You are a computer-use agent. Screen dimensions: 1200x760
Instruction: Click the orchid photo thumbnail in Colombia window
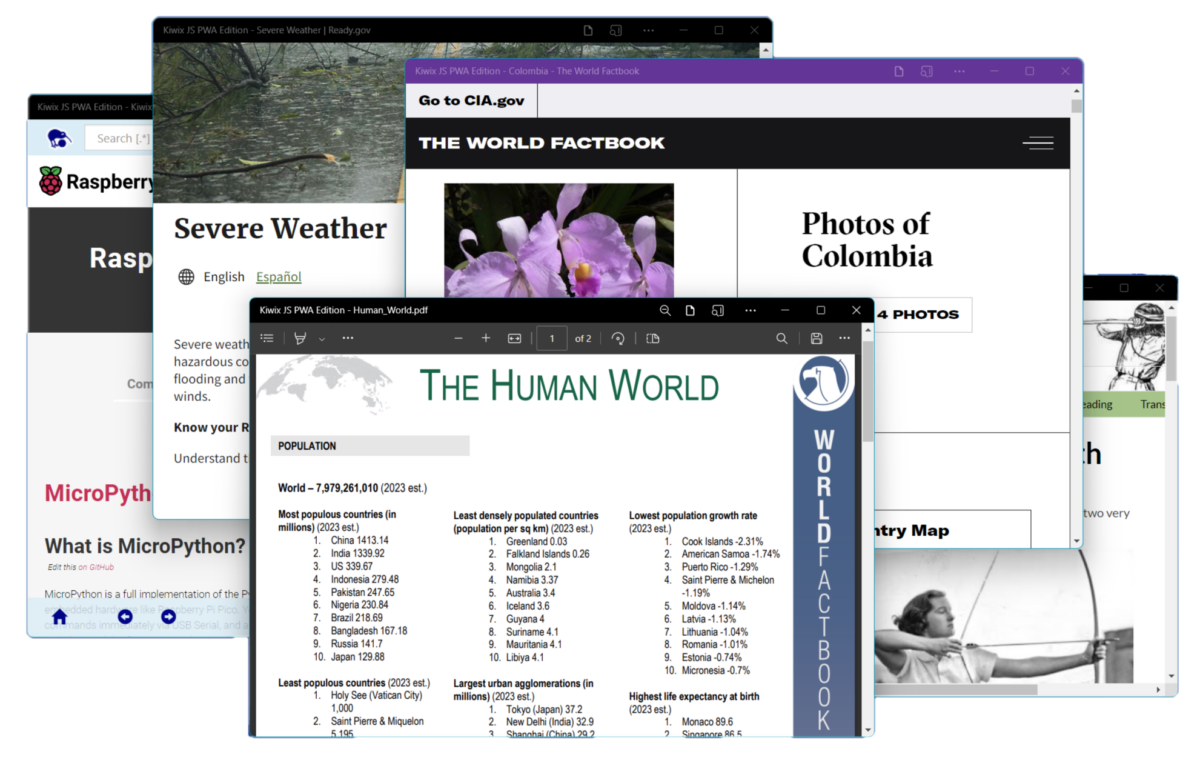point(559,240)
